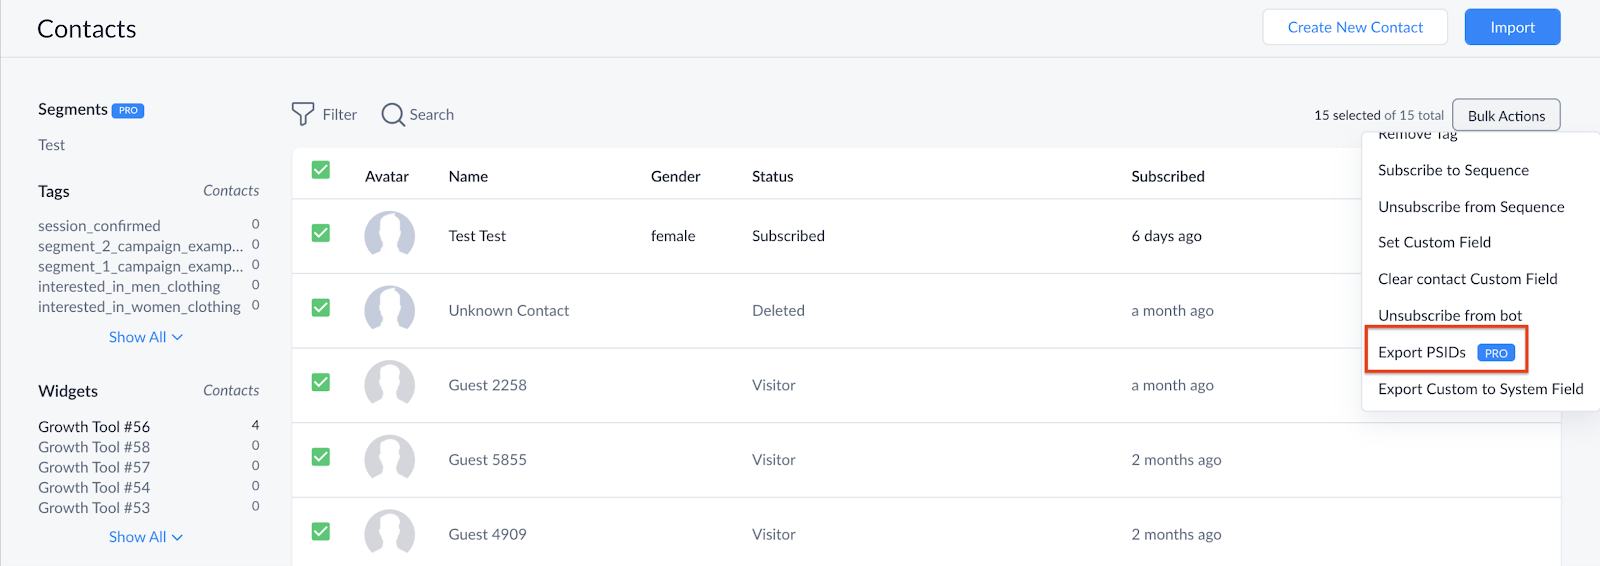Click the Search magnifier icon
This screenshot has width=1600, height=566.
coord(393,114)
